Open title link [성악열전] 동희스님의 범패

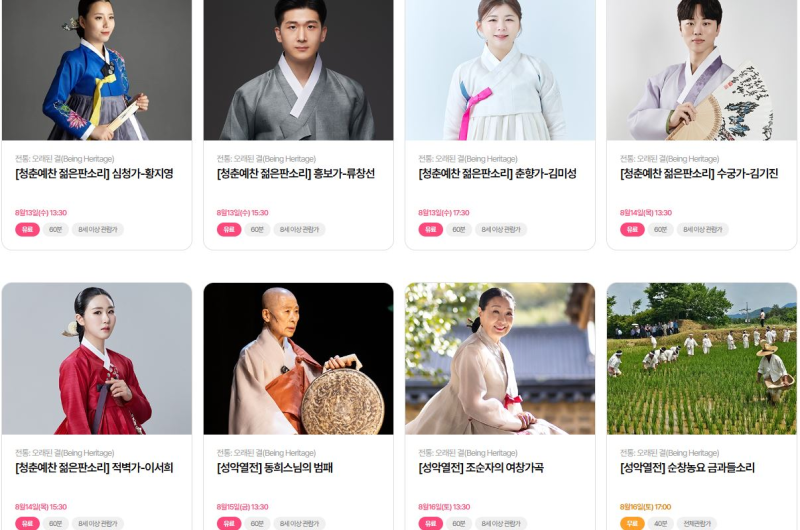tap(274, 468)
